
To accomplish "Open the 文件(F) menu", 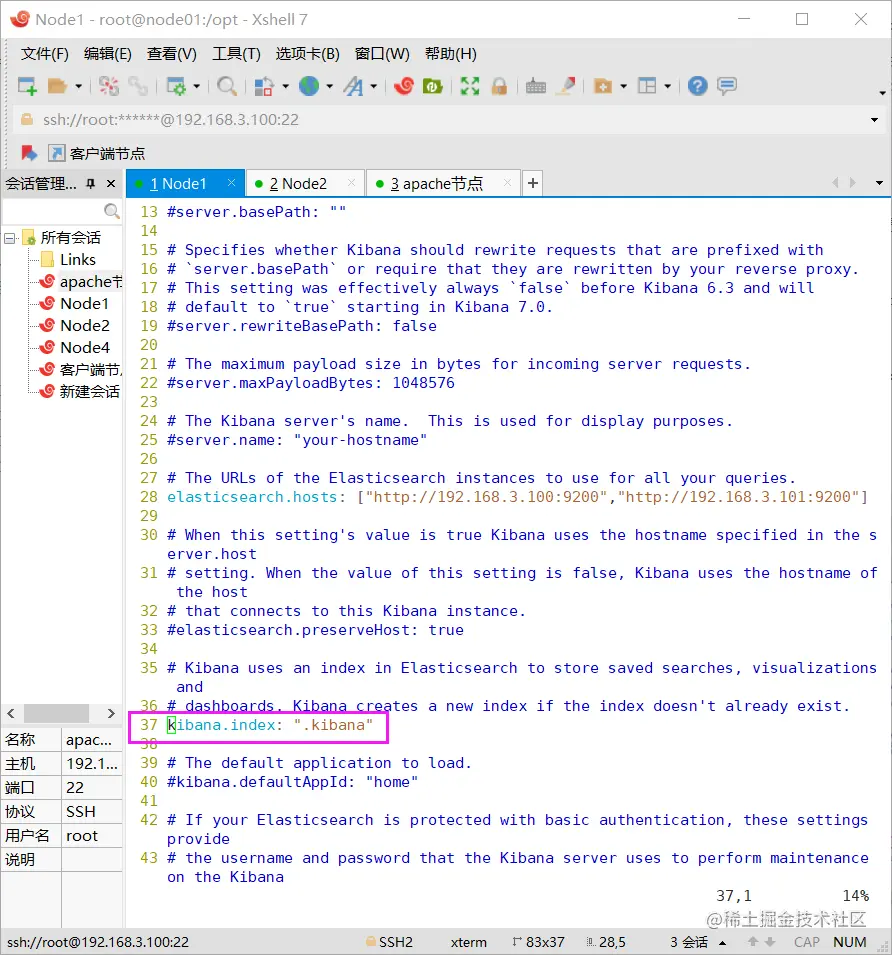I will pos(44,54).
